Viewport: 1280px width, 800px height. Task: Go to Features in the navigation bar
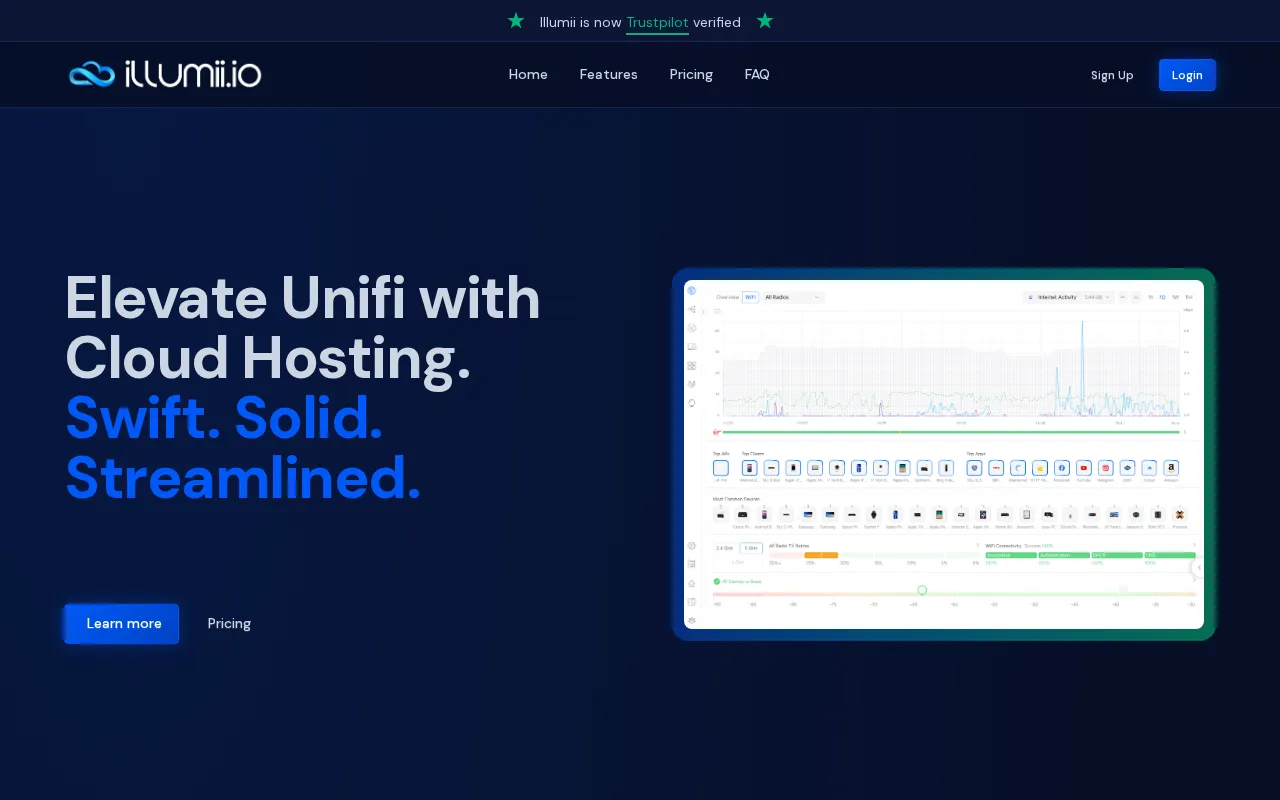608,75
